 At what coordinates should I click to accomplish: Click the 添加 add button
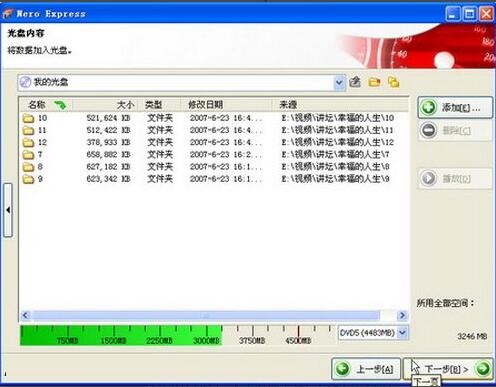[455, 107]
